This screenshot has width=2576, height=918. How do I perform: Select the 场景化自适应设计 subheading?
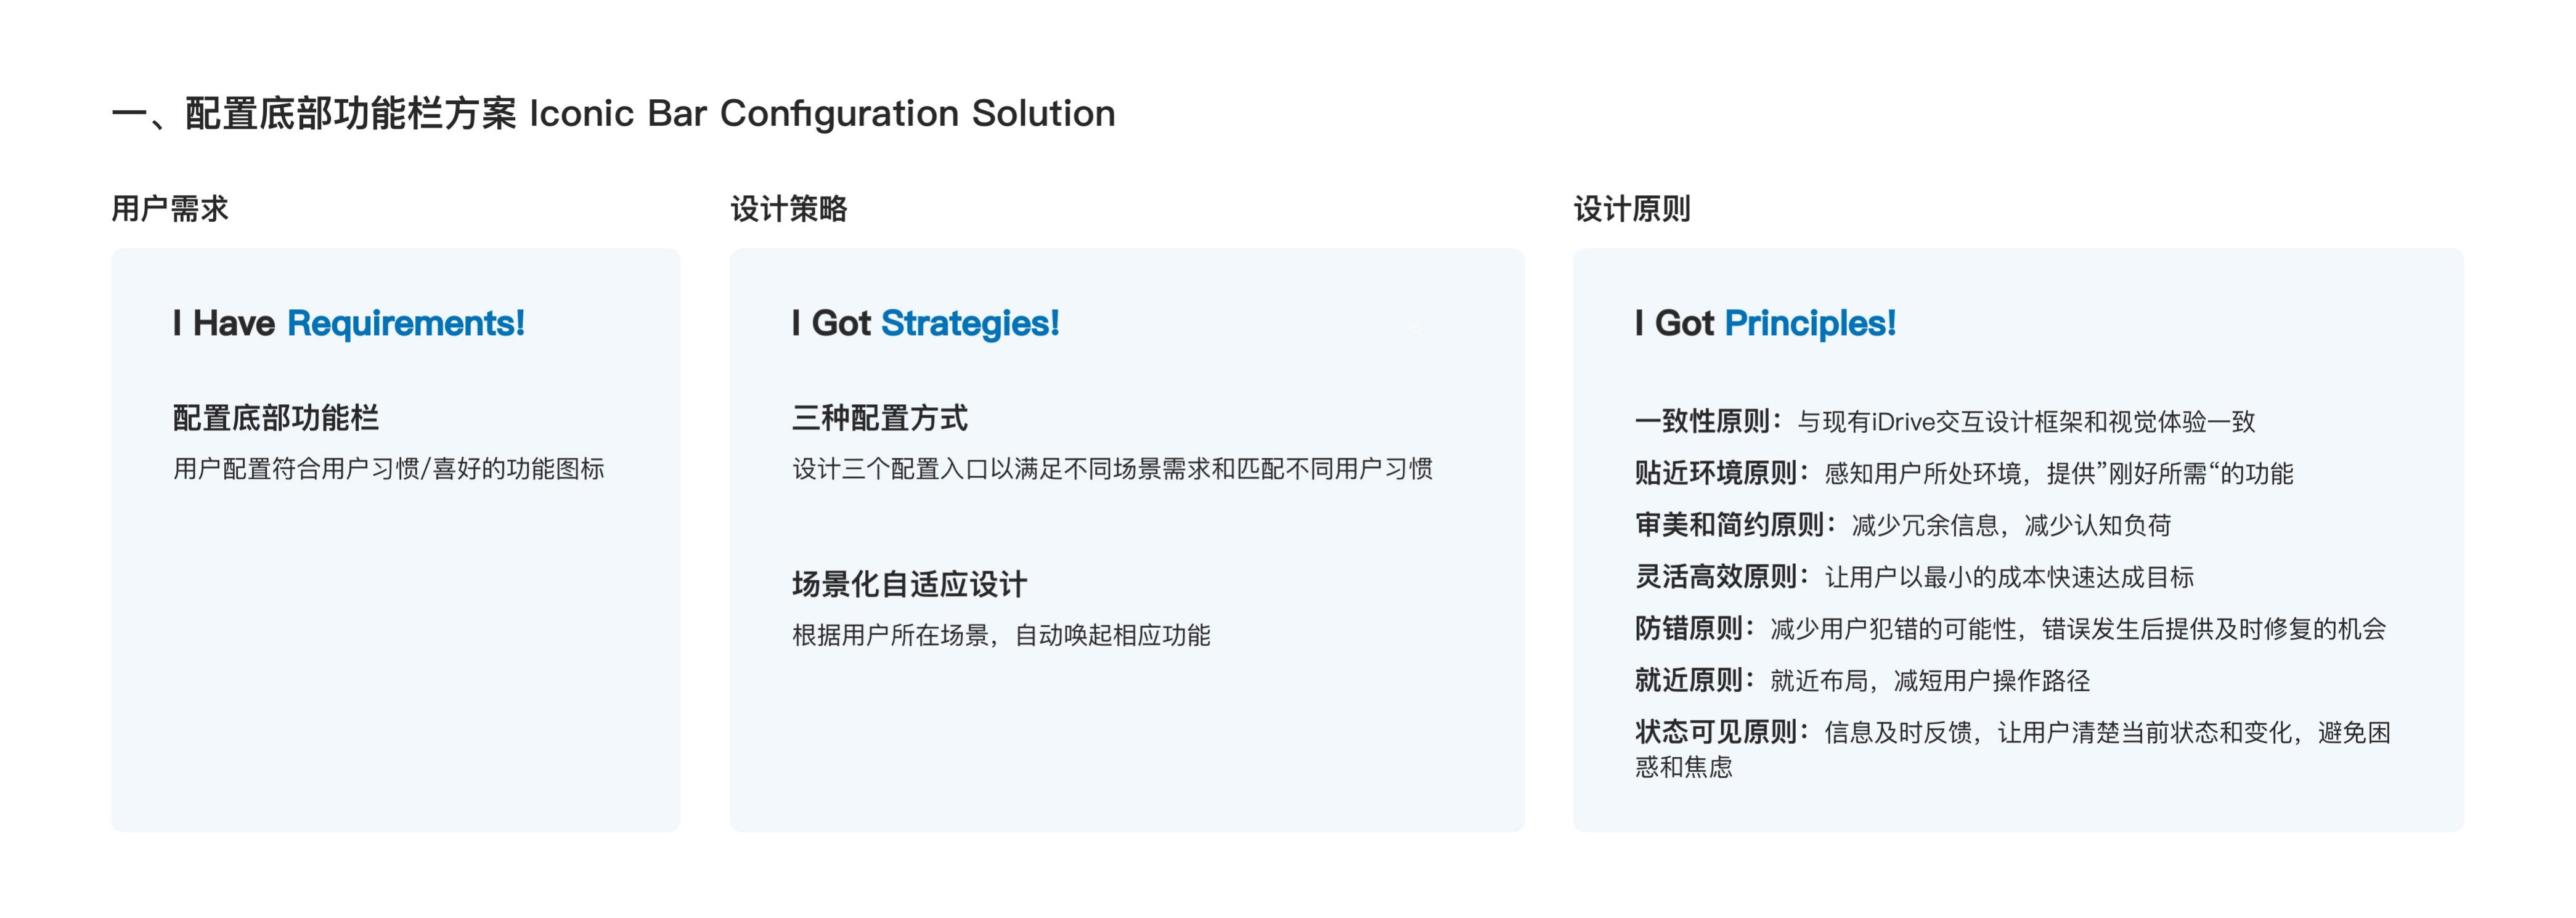pyautogui.click(x=910, y=584)
